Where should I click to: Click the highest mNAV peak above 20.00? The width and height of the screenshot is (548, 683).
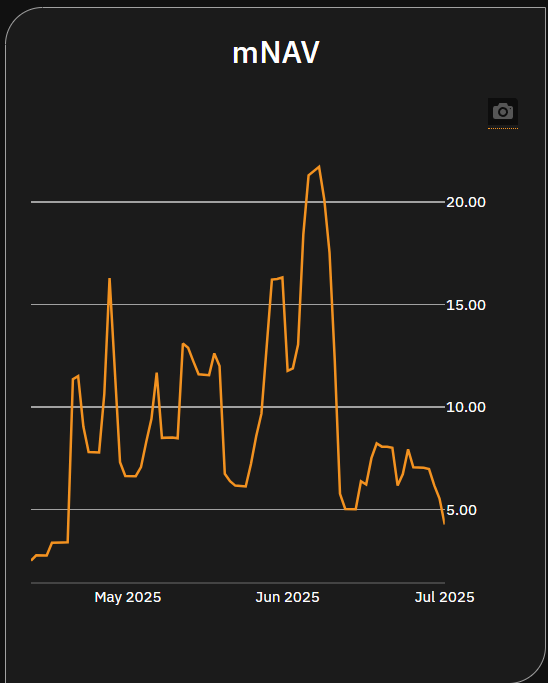point(319,166)
